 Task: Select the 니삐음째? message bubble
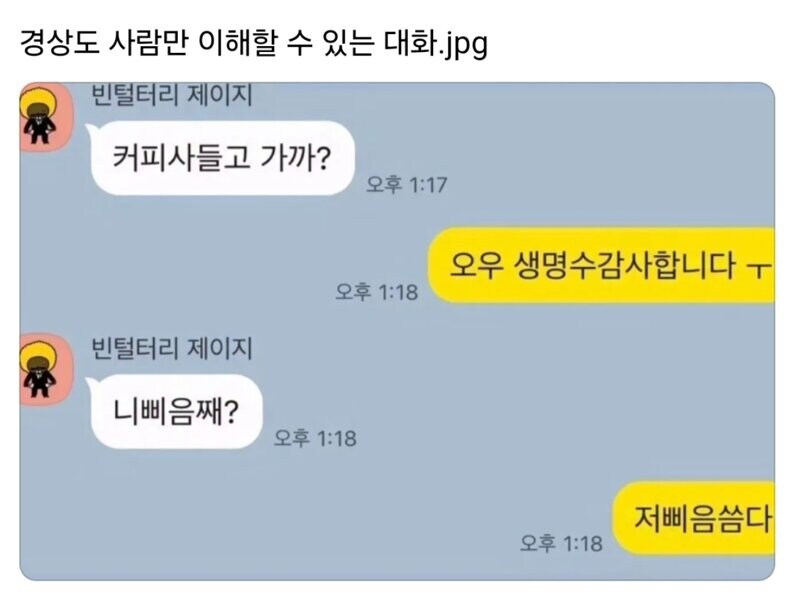(x=176, y=411)
